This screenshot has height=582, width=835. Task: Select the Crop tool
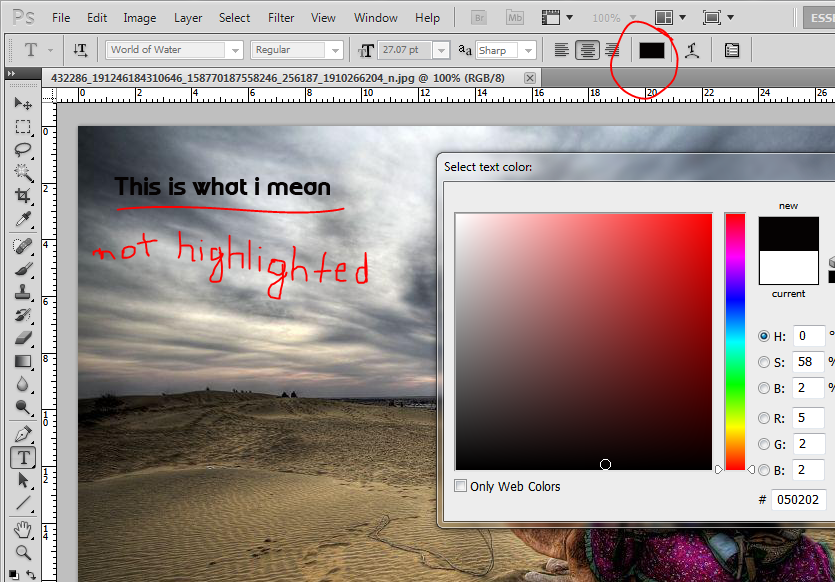[23, 195]
